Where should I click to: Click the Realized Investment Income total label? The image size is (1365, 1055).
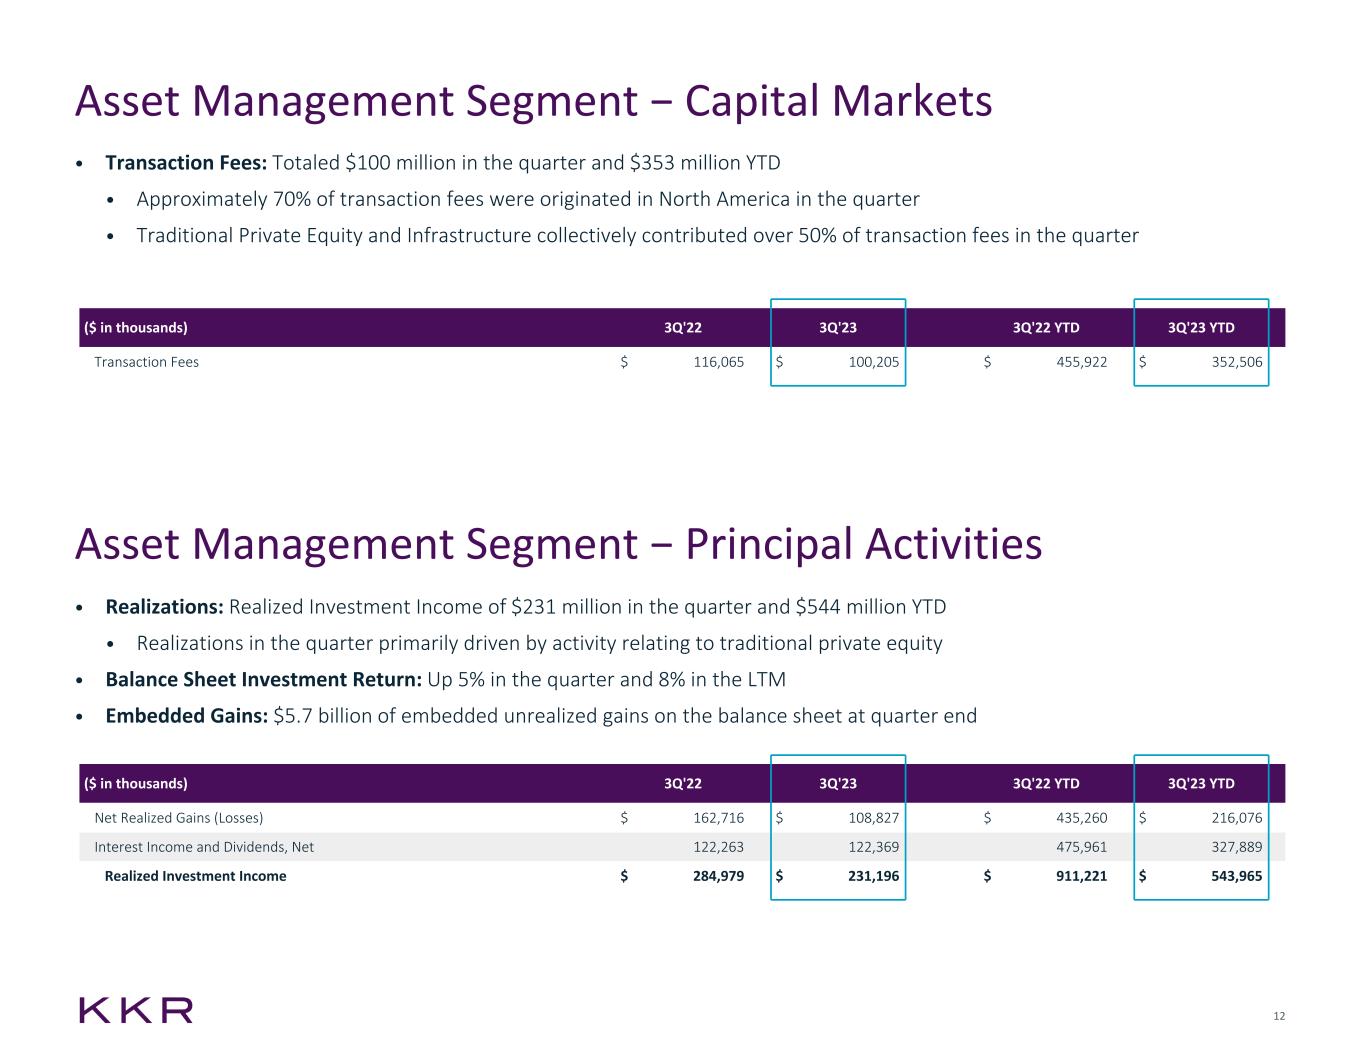[x=195, y=876]
